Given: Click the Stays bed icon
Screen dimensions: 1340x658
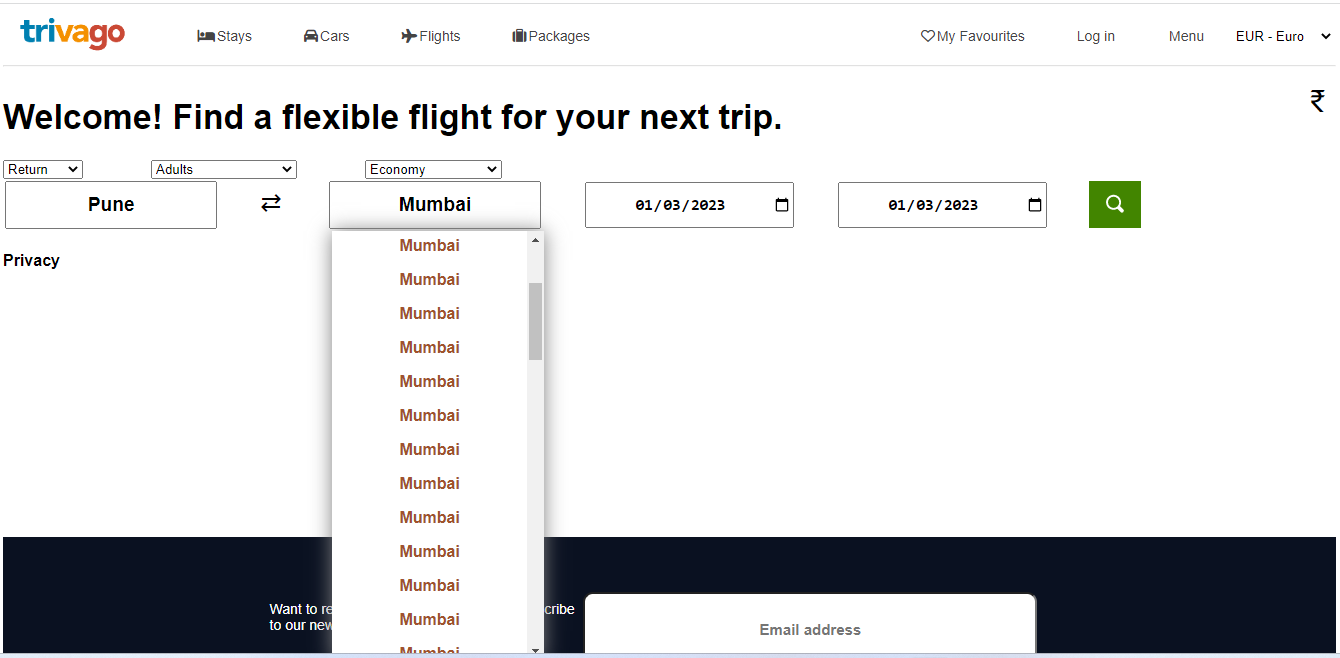Looking at the screenshot, I should (x=207, y=36).
